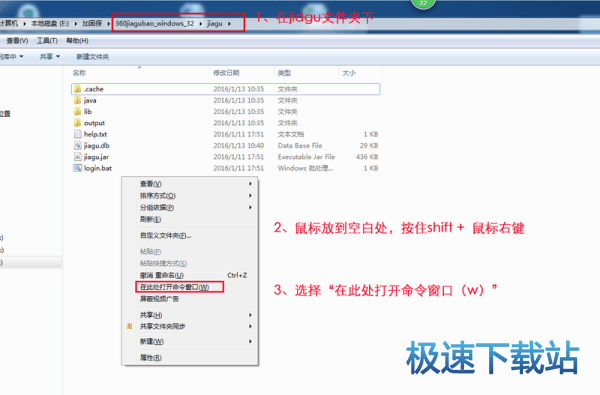Click the java folder icon

[78, 100]
